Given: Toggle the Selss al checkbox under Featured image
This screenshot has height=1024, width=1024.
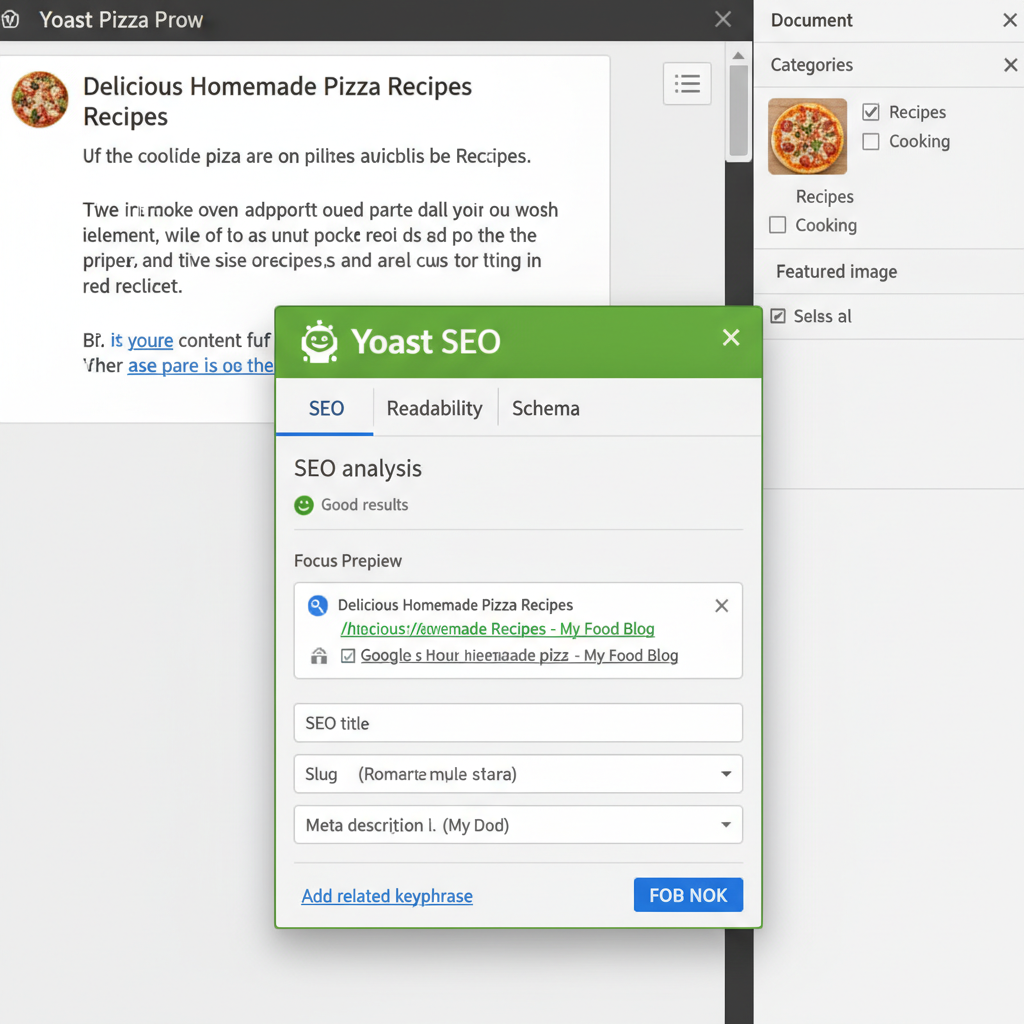Looking at the screenshot, I should [x=778, y=316].
